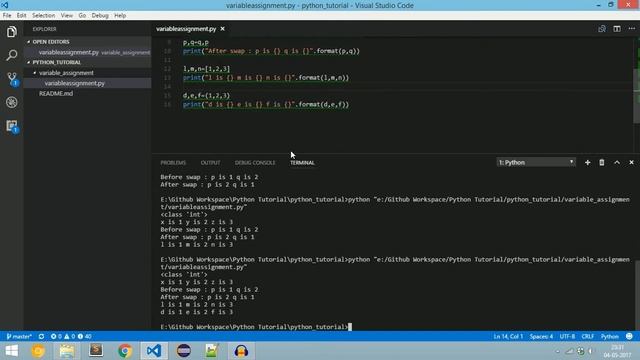This screenshot has height=360, width=640.
Task: Open Chrome from the taskbar
Action: click(125, 351)
